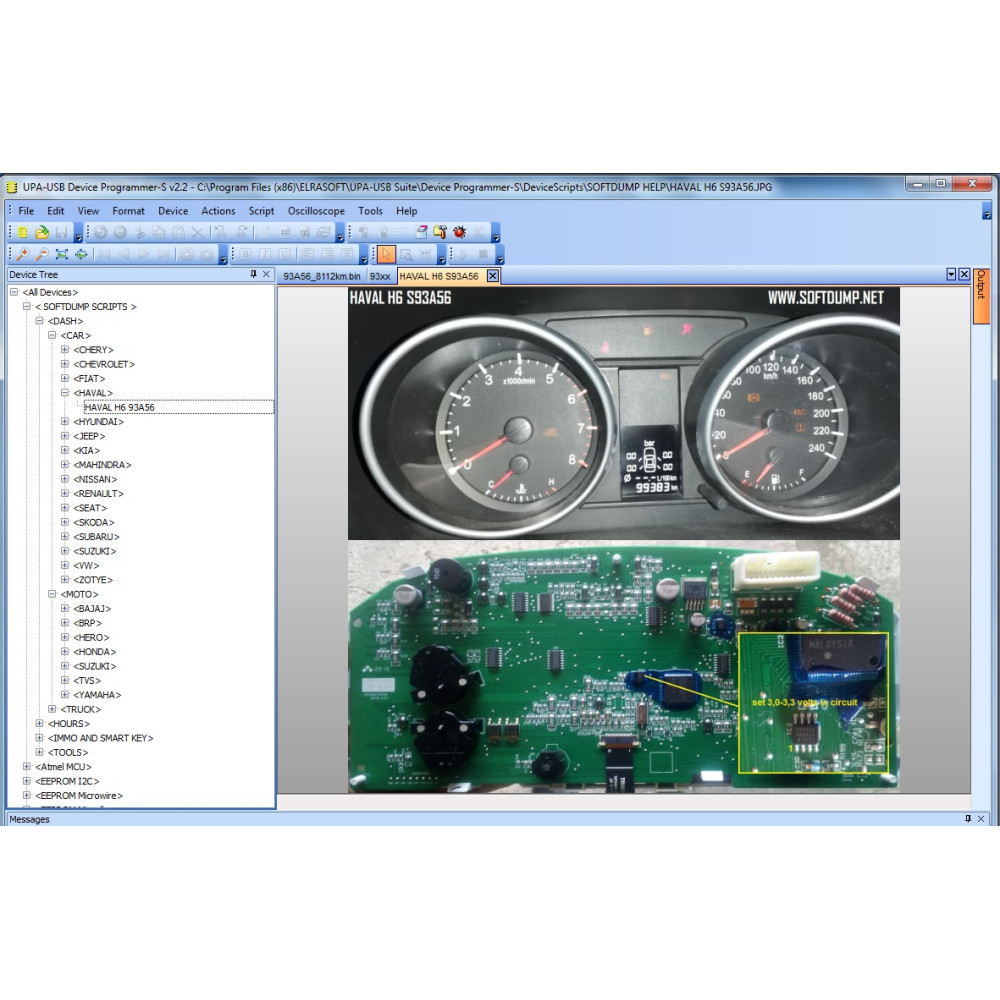Open the Tools menu
This screenshot has height=1000, width=1000.
[x=370, y=211]
